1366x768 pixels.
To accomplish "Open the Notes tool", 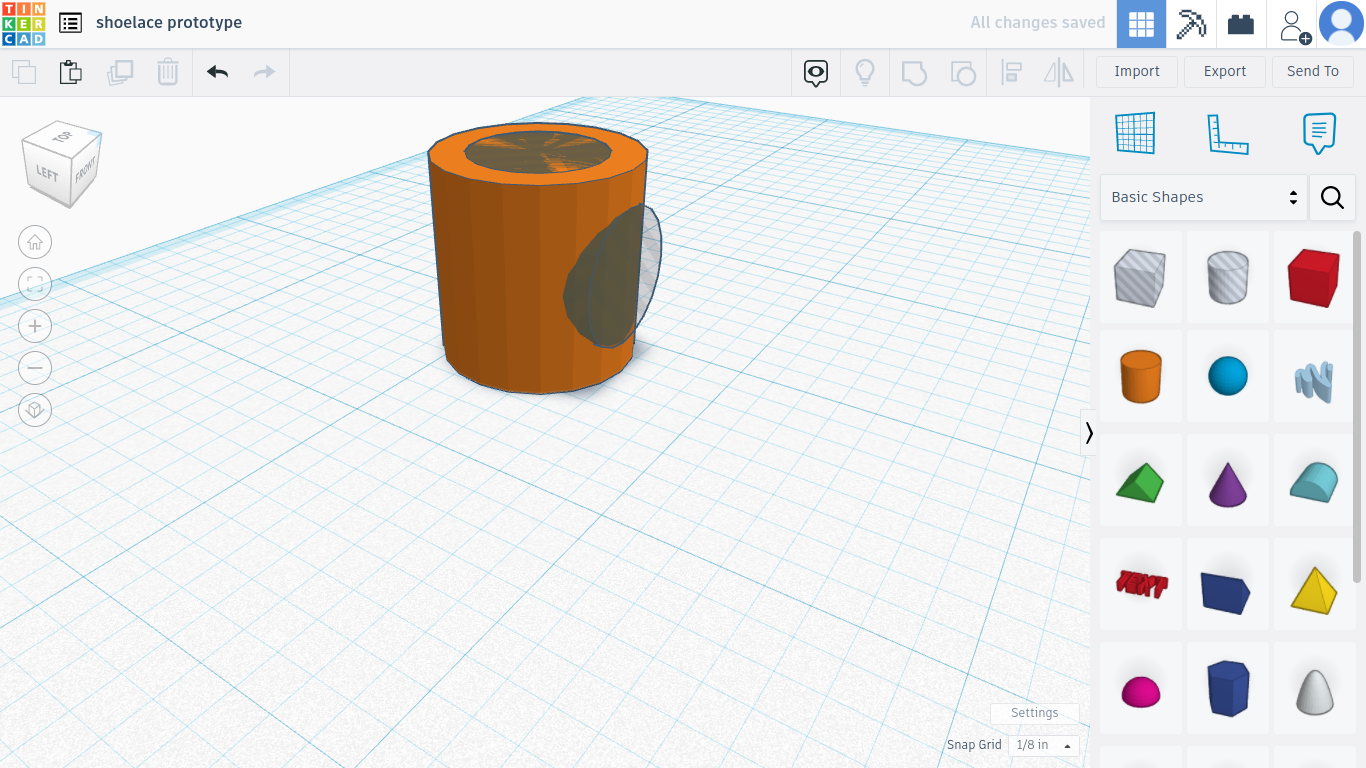I will (1319, 133).
